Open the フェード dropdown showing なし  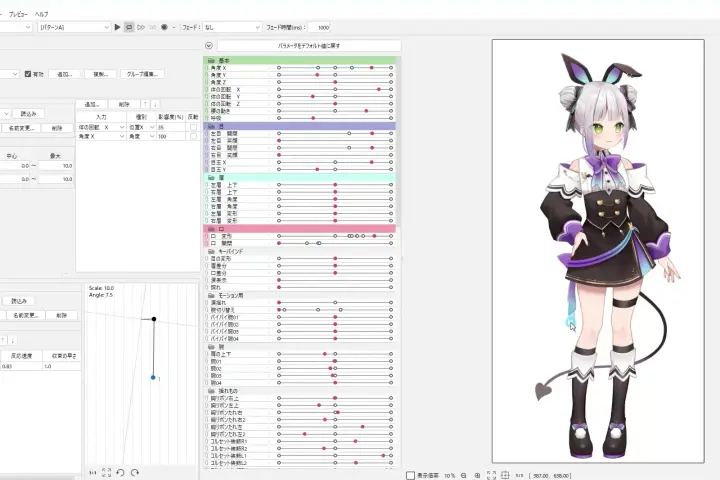click(x=232, y=28)
